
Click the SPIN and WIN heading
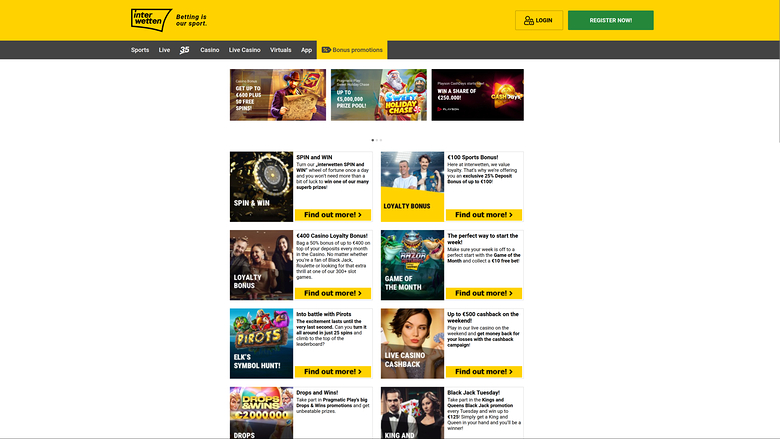314,157
